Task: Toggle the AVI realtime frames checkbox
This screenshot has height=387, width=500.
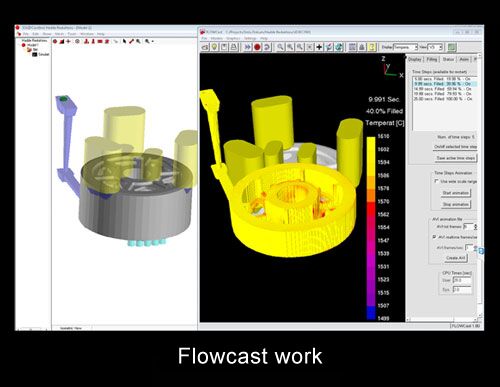Action: pyautogui.click(x=434, y=237)
